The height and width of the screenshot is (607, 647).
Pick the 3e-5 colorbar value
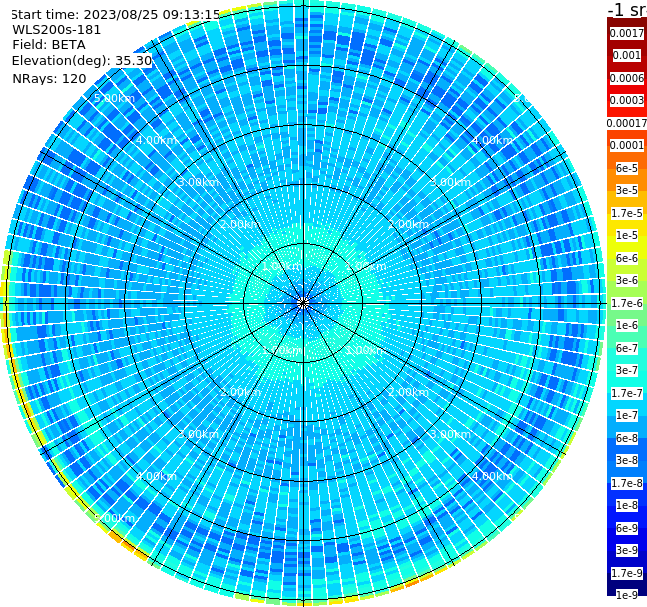(x=627, y=190)
